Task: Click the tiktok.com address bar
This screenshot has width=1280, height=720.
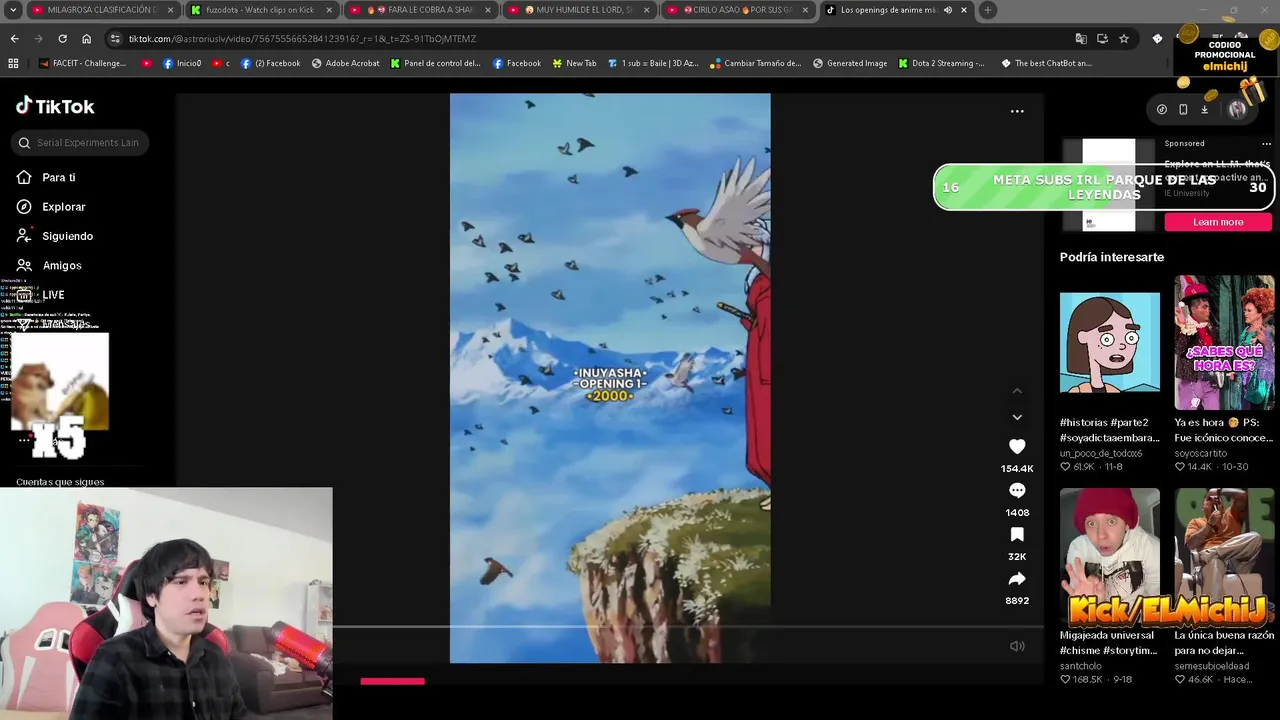Action: (x=590, y=38)
